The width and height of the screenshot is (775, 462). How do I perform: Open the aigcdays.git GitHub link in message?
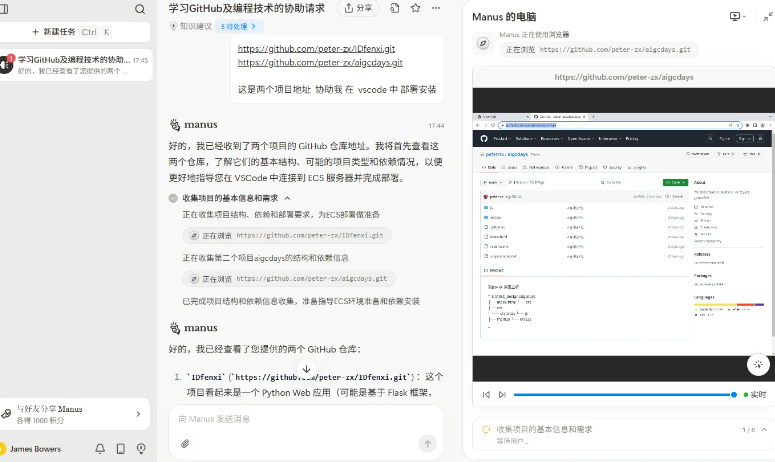tap(320, 62)
